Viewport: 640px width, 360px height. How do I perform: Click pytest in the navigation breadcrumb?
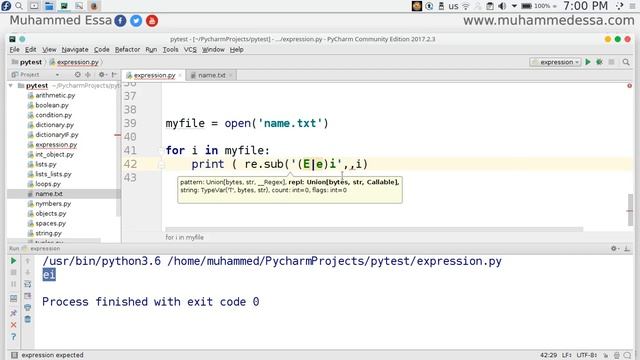click(x=27, y=62)
